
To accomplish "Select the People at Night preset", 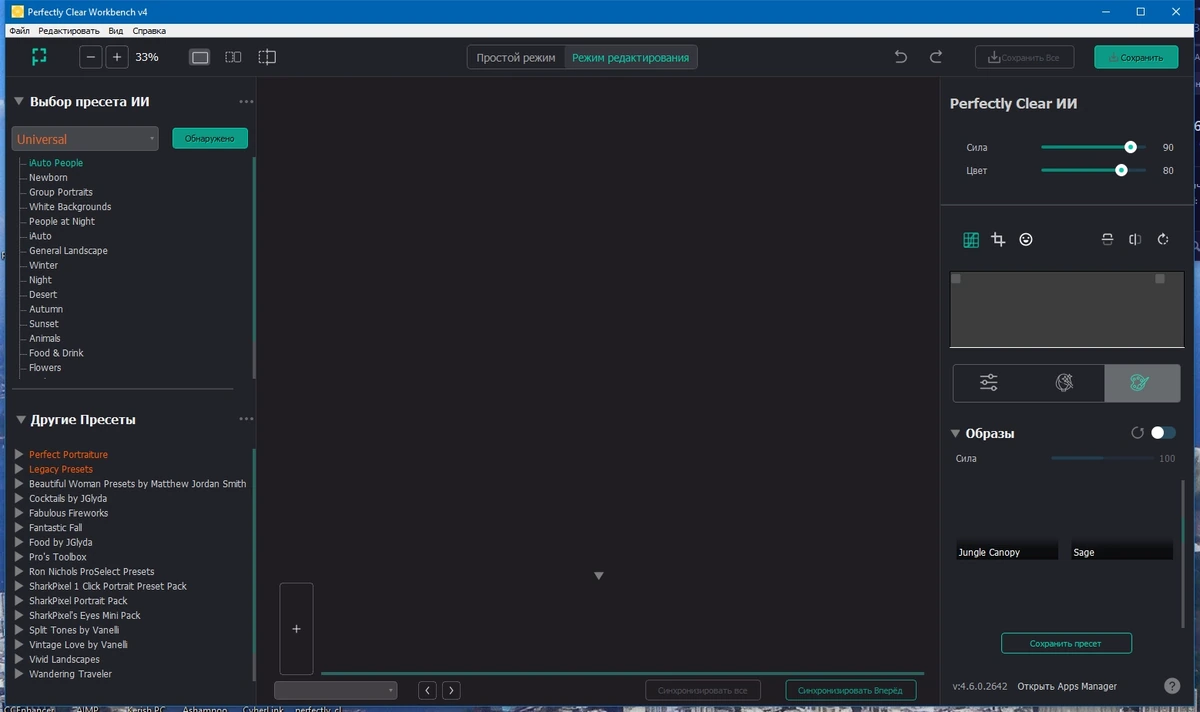I will (62, 221).
